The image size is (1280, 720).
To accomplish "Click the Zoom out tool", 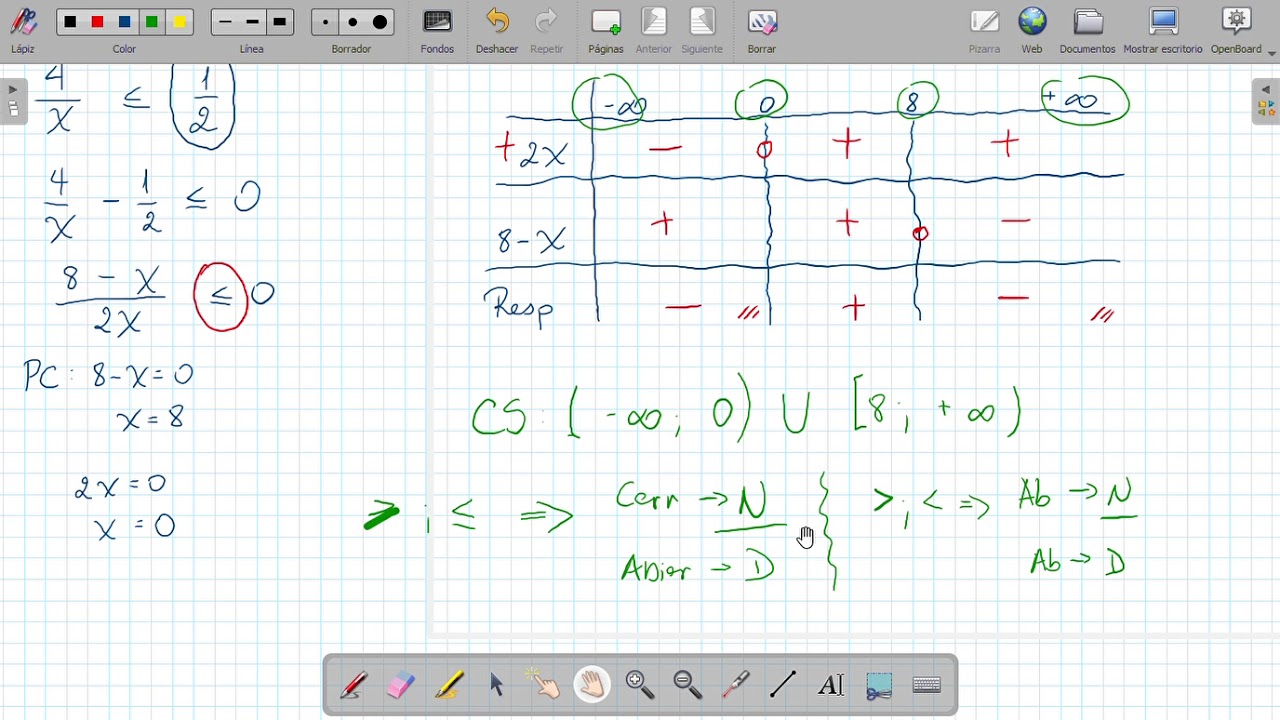I will click(688, 685).
